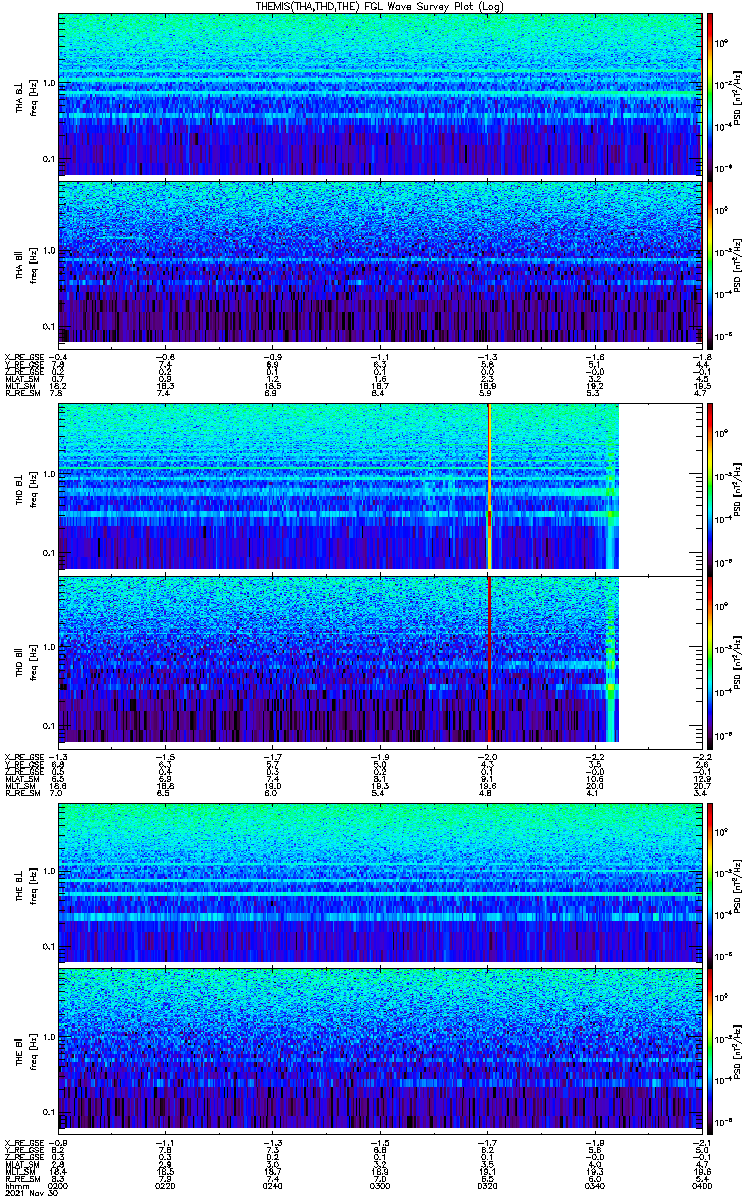Click the red vertical spike in THD B⊥ panel

489,486
